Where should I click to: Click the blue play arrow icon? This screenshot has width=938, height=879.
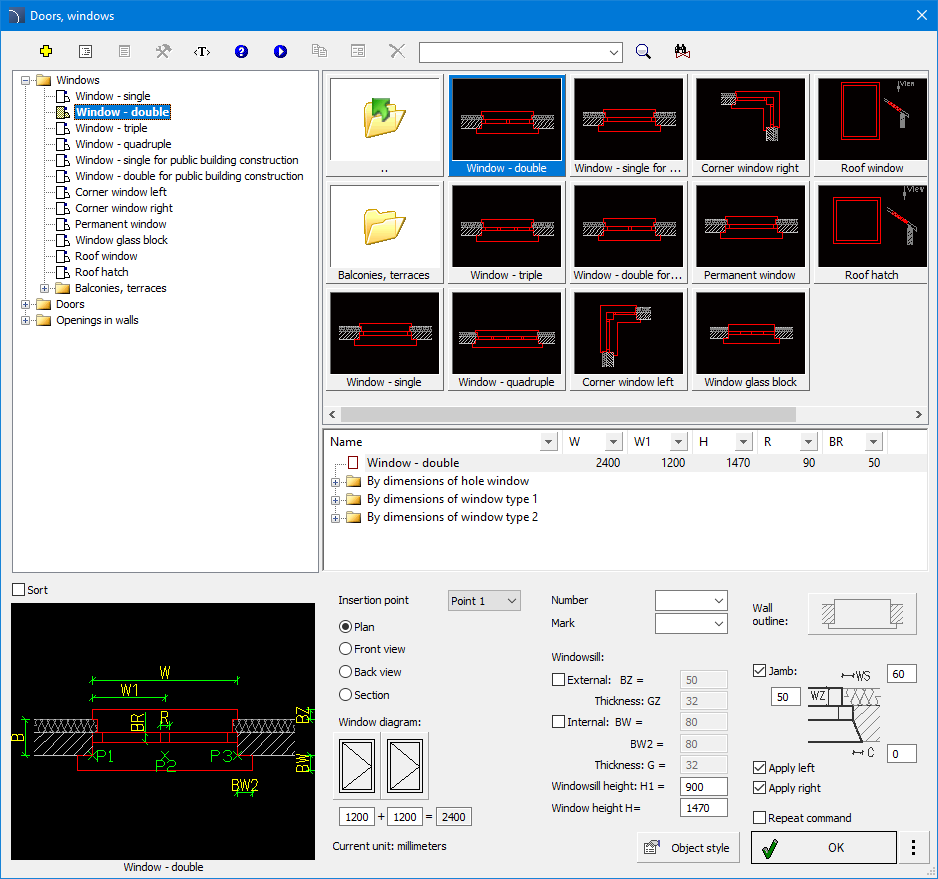point(280,52)
